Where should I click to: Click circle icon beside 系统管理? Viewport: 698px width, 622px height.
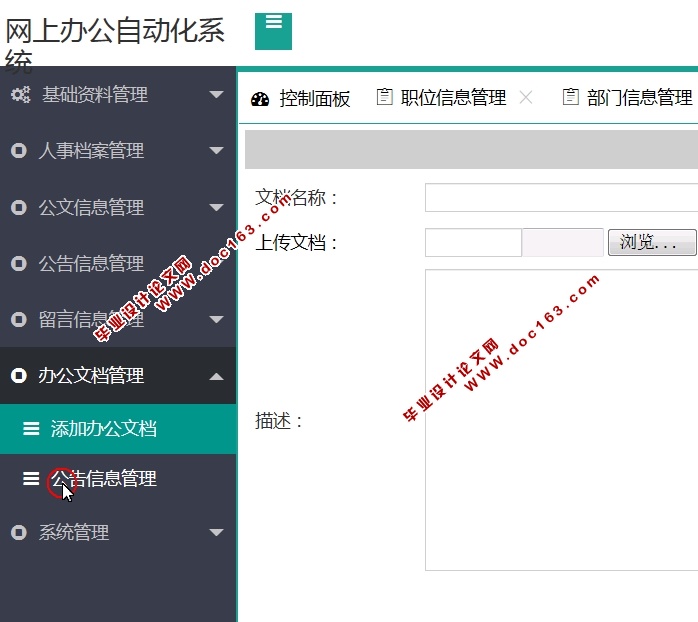(19, 533)
